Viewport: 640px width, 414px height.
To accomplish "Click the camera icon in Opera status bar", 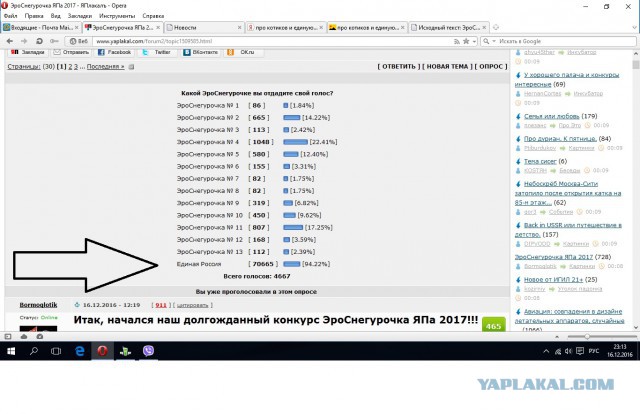I will tap(39, 336).
